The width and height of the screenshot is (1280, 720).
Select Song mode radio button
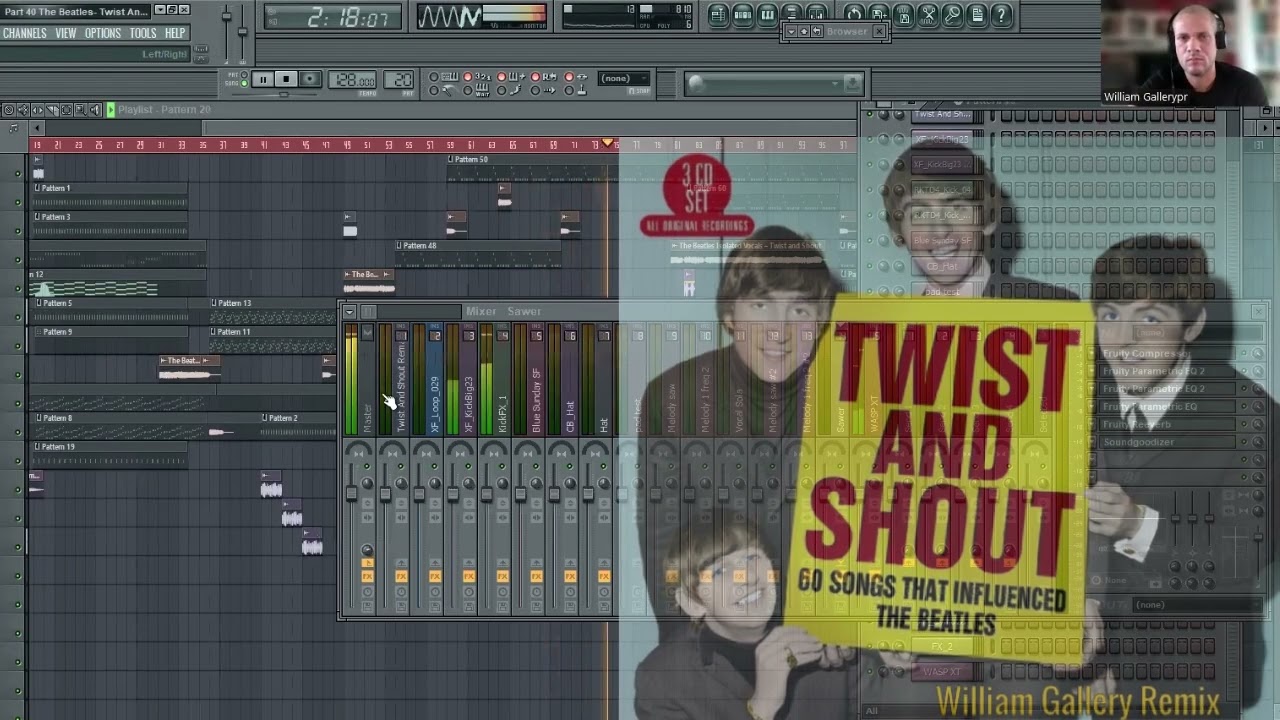[x=243, y=84]
